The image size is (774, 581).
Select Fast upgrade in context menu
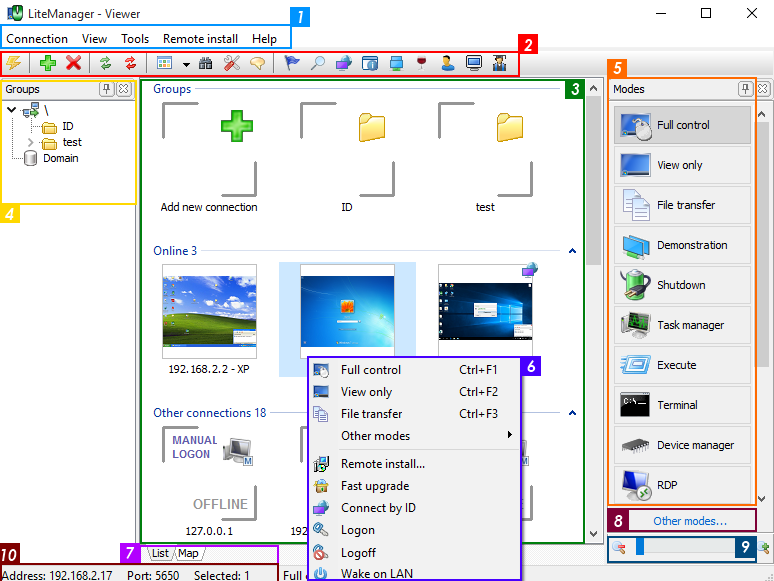[415, 486]
